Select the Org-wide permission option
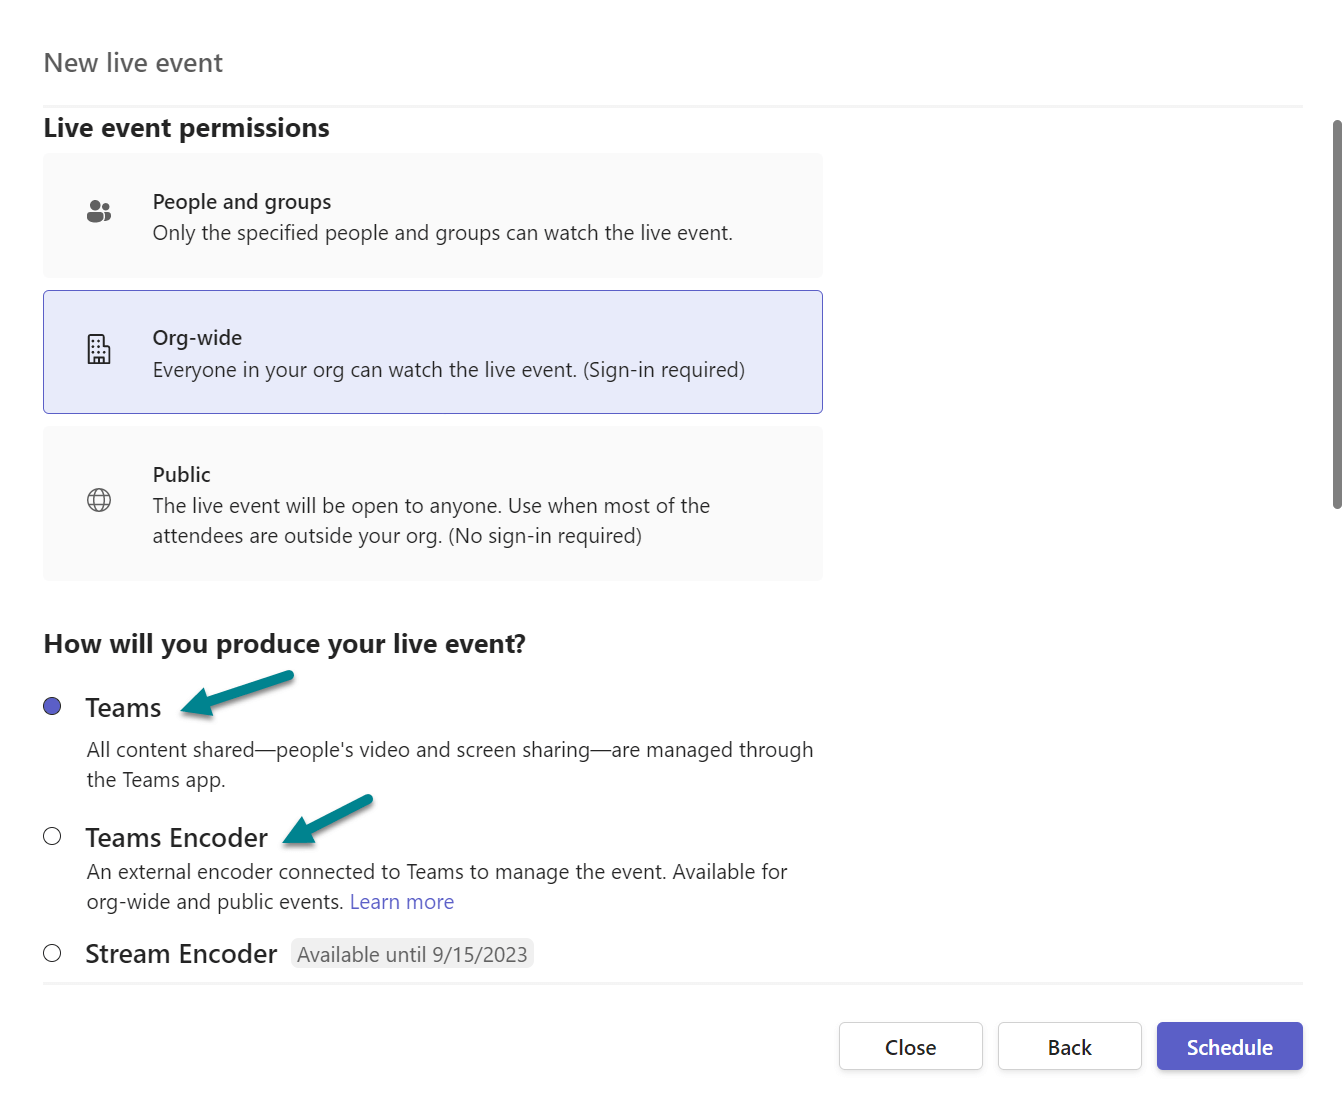Viewport: 1344px width, 1107px height. 432,352
